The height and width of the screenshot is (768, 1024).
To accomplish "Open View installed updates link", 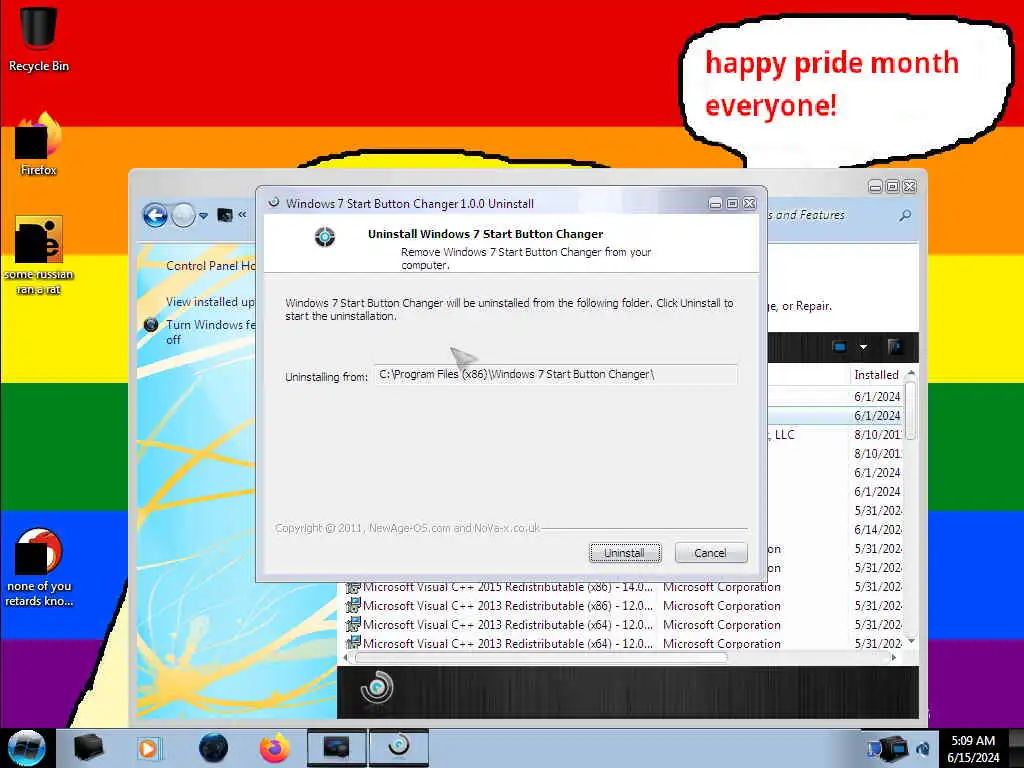I will click(x=210, y=302).
